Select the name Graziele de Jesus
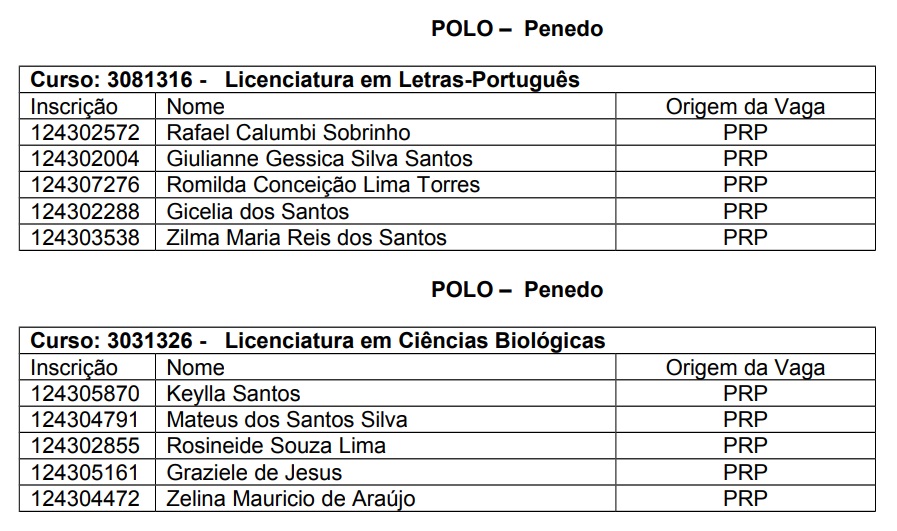897x531 pixels. [254, 472]
